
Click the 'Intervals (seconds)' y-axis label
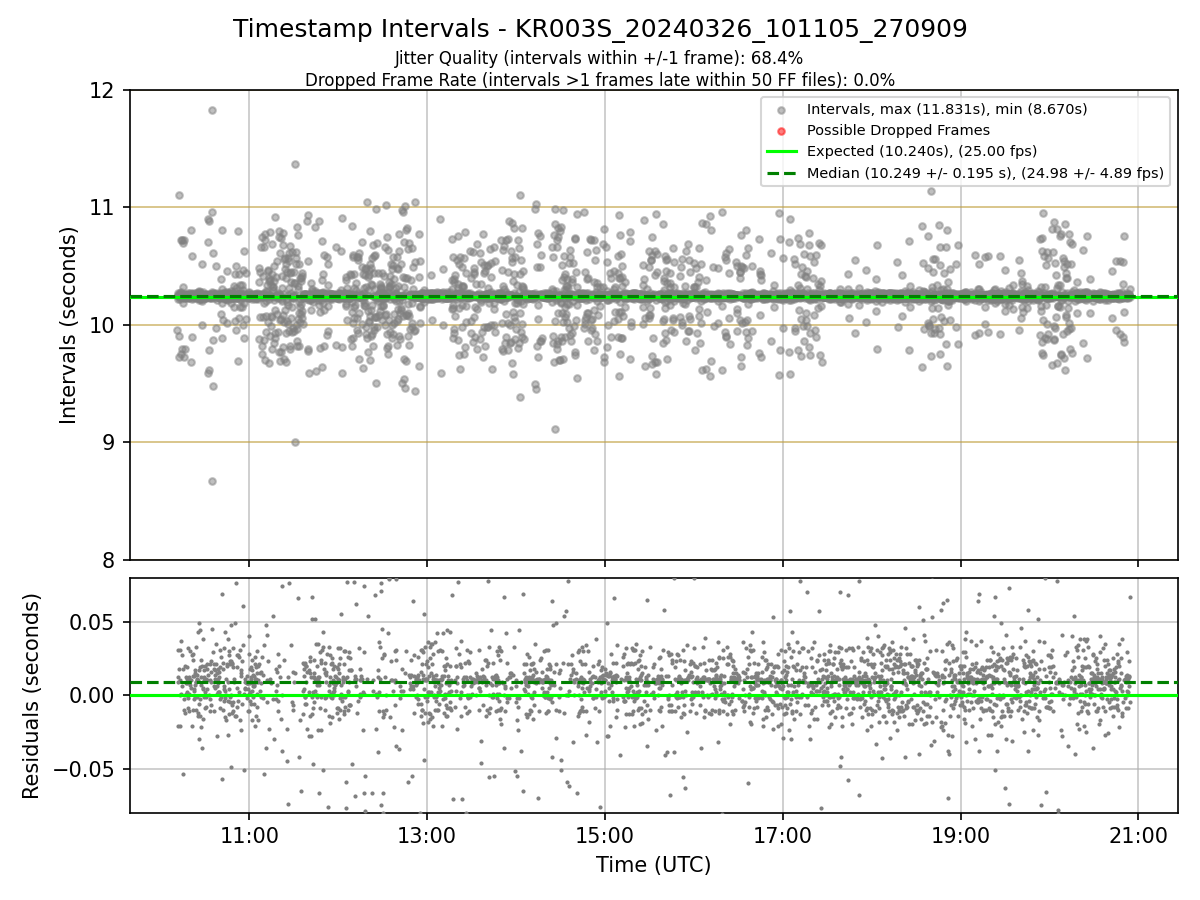coord(69,325)
